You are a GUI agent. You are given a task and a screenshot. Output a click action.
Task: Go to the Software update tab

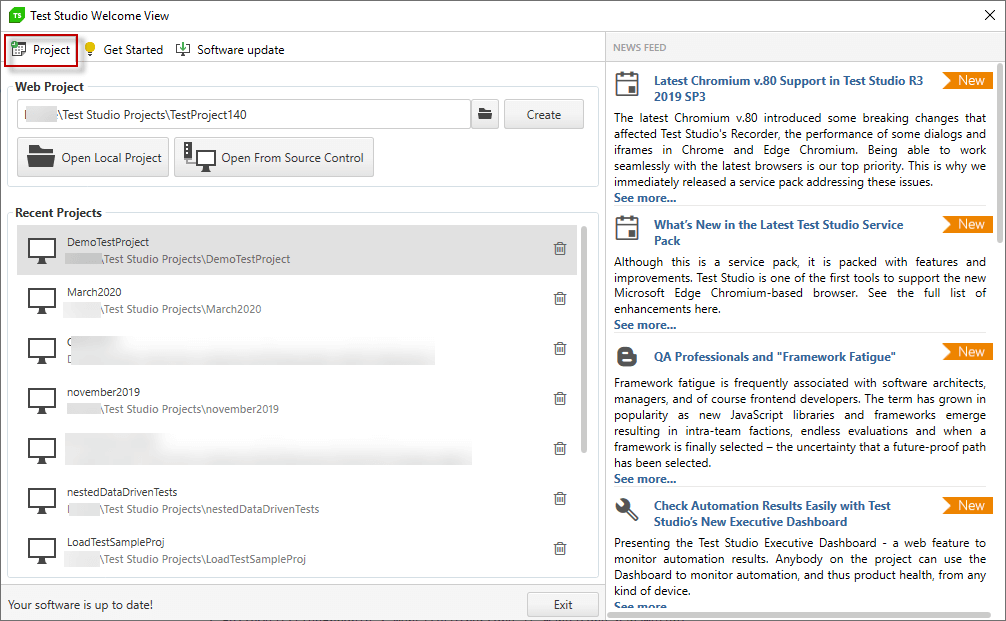coord(230,49)
